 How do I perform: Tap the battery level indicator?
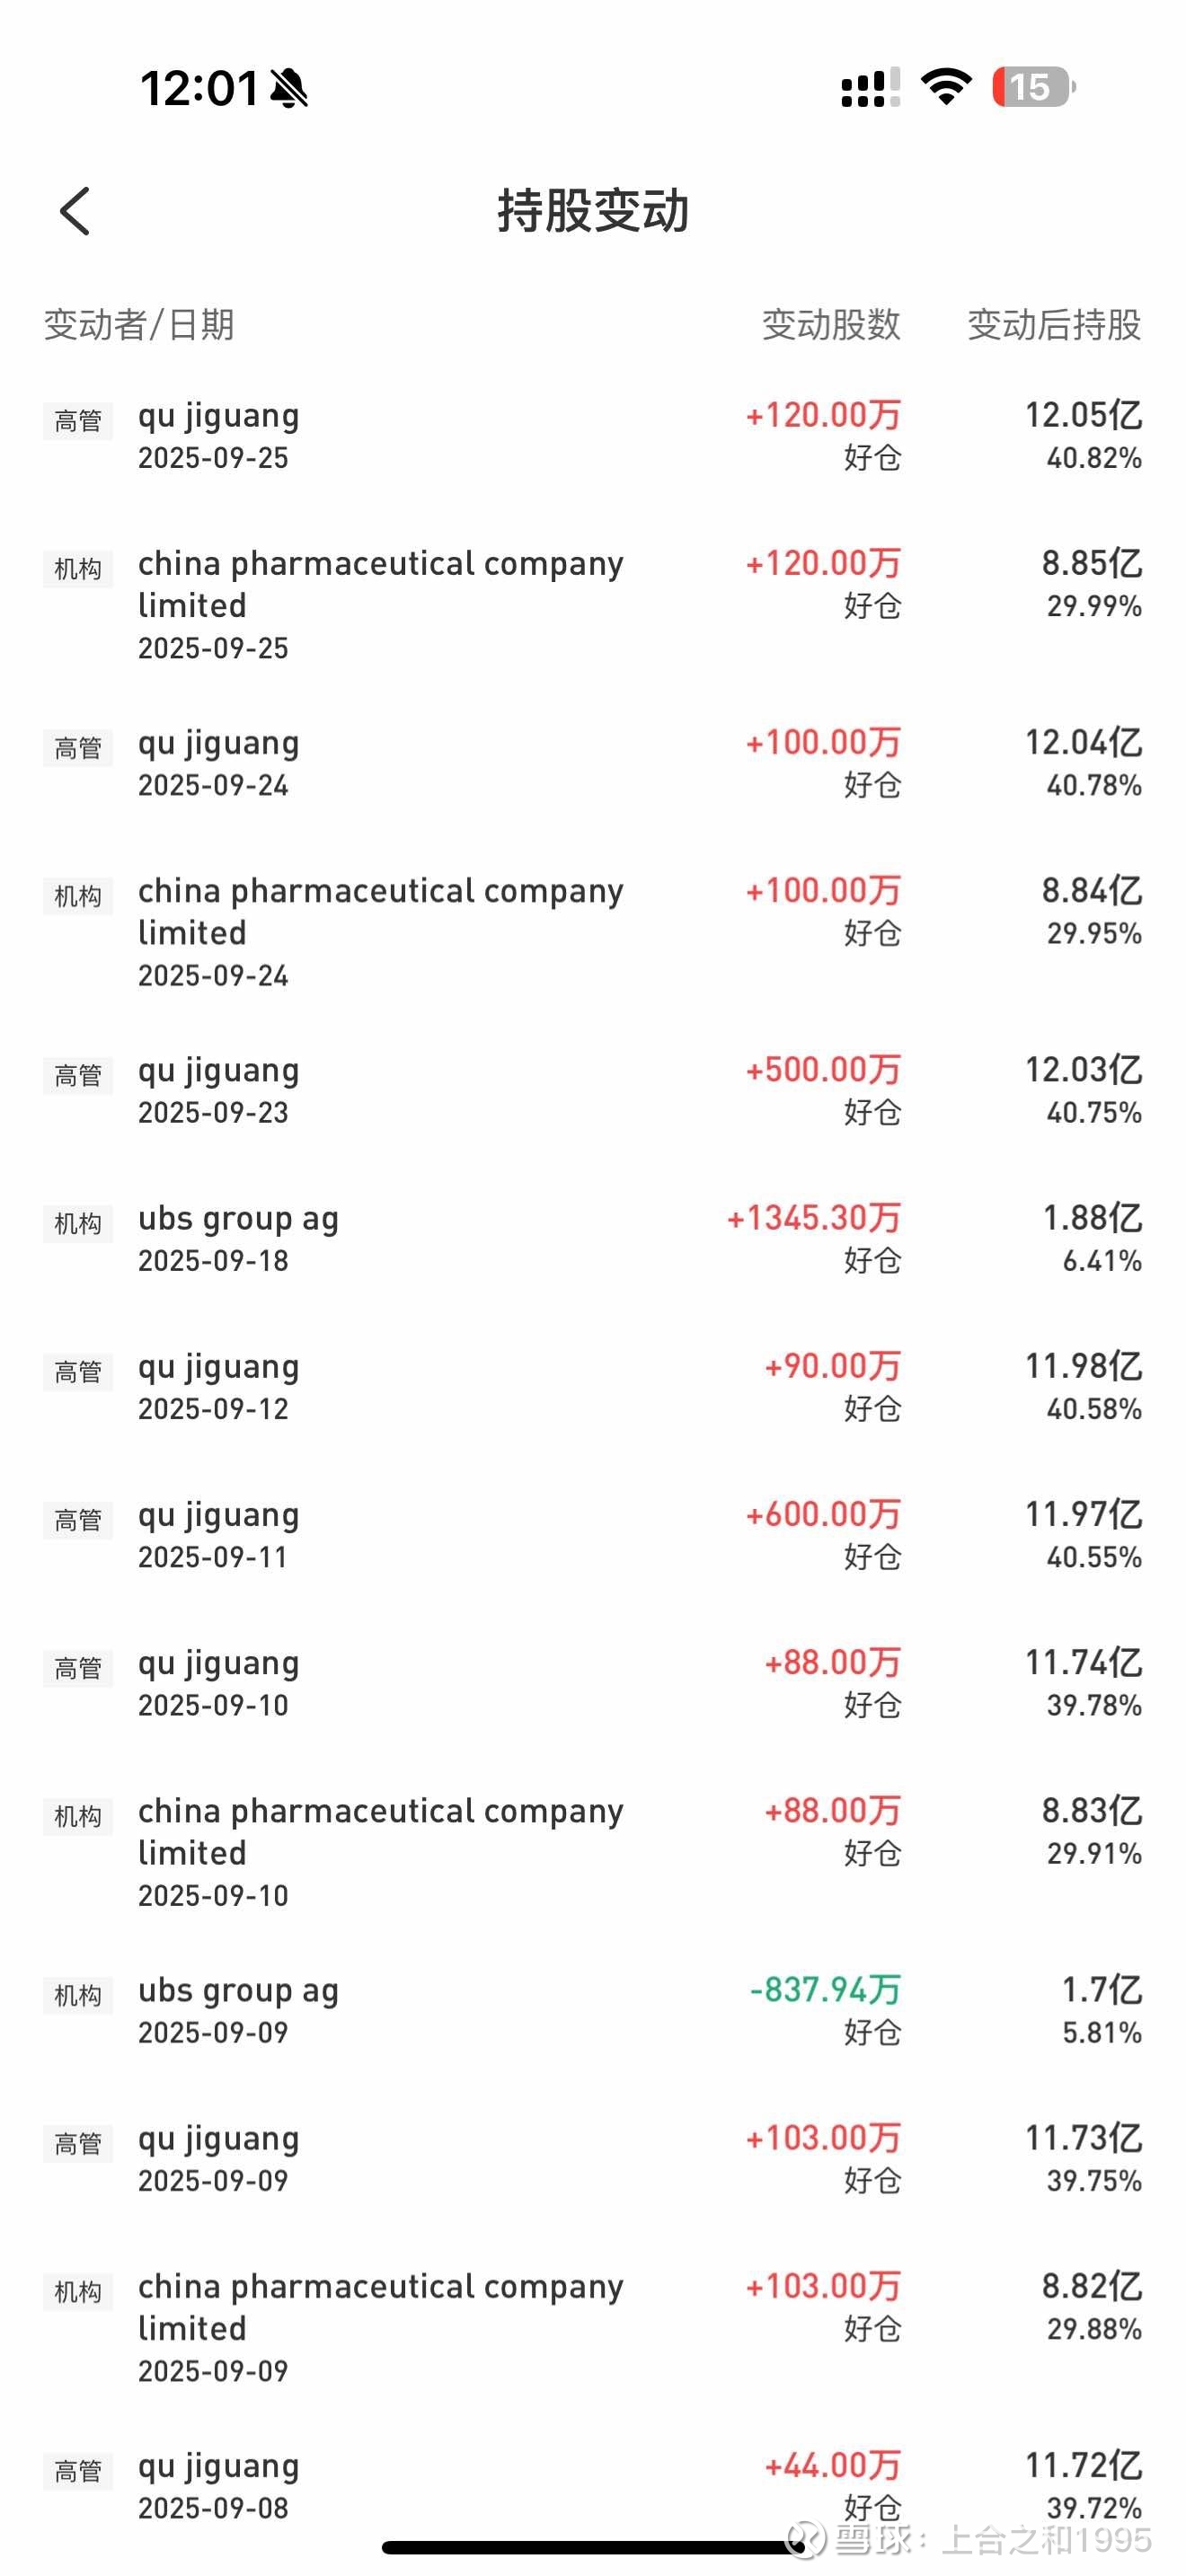click(x=1032, y=87)
